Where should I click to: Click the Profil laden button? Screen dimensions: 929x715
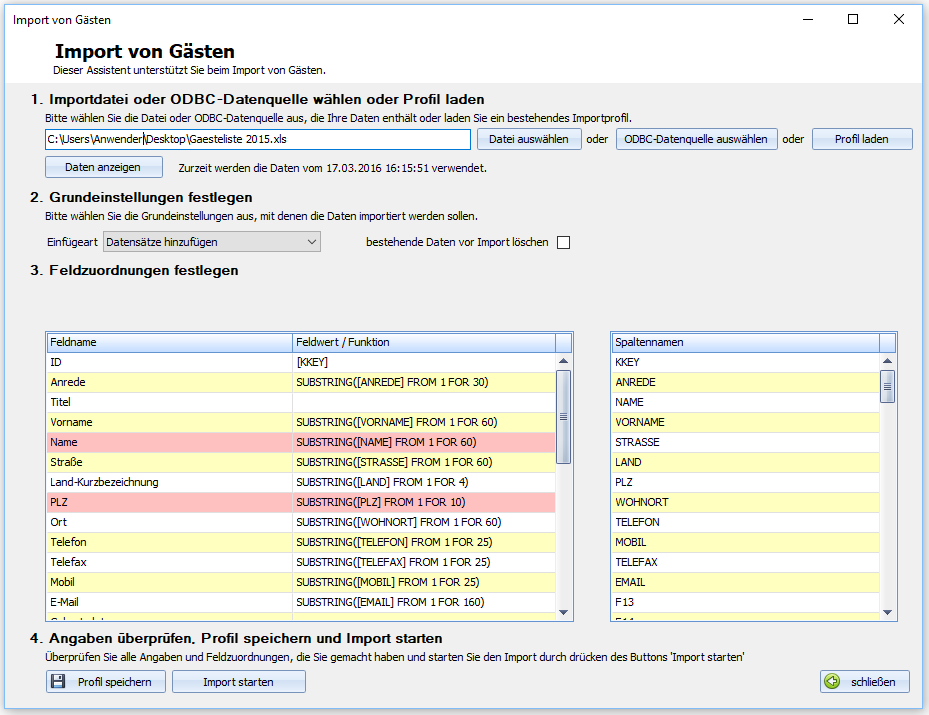861,139
